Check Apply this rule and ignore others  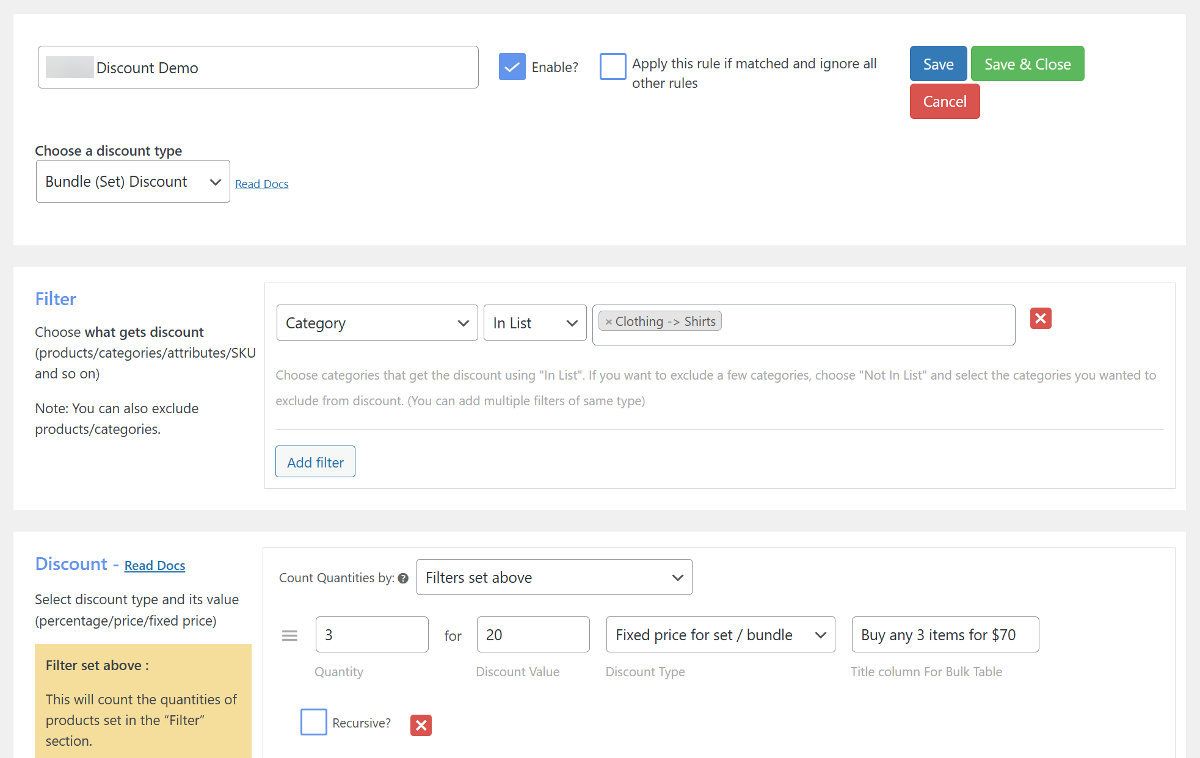[x=613, y=67]
